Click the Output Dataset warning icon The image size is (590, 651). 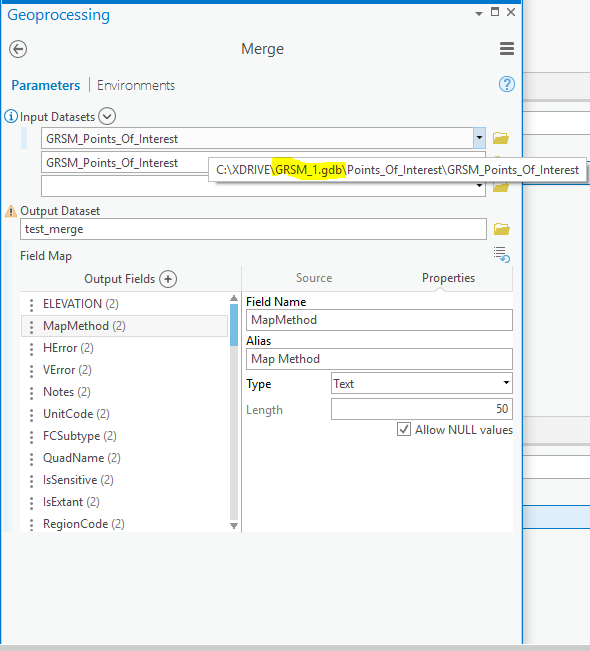[x=11, y=211]
